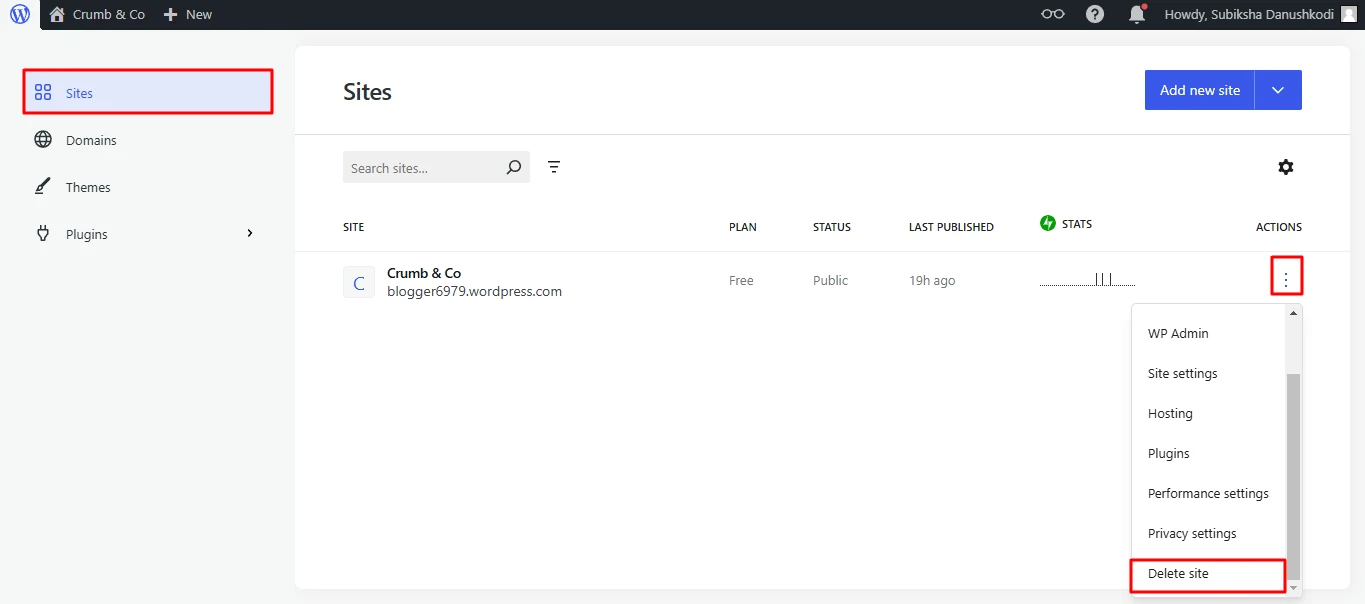Toggle the three-dot actions menu
The width and height of the screenshot is (1365, 604).
1286,276
